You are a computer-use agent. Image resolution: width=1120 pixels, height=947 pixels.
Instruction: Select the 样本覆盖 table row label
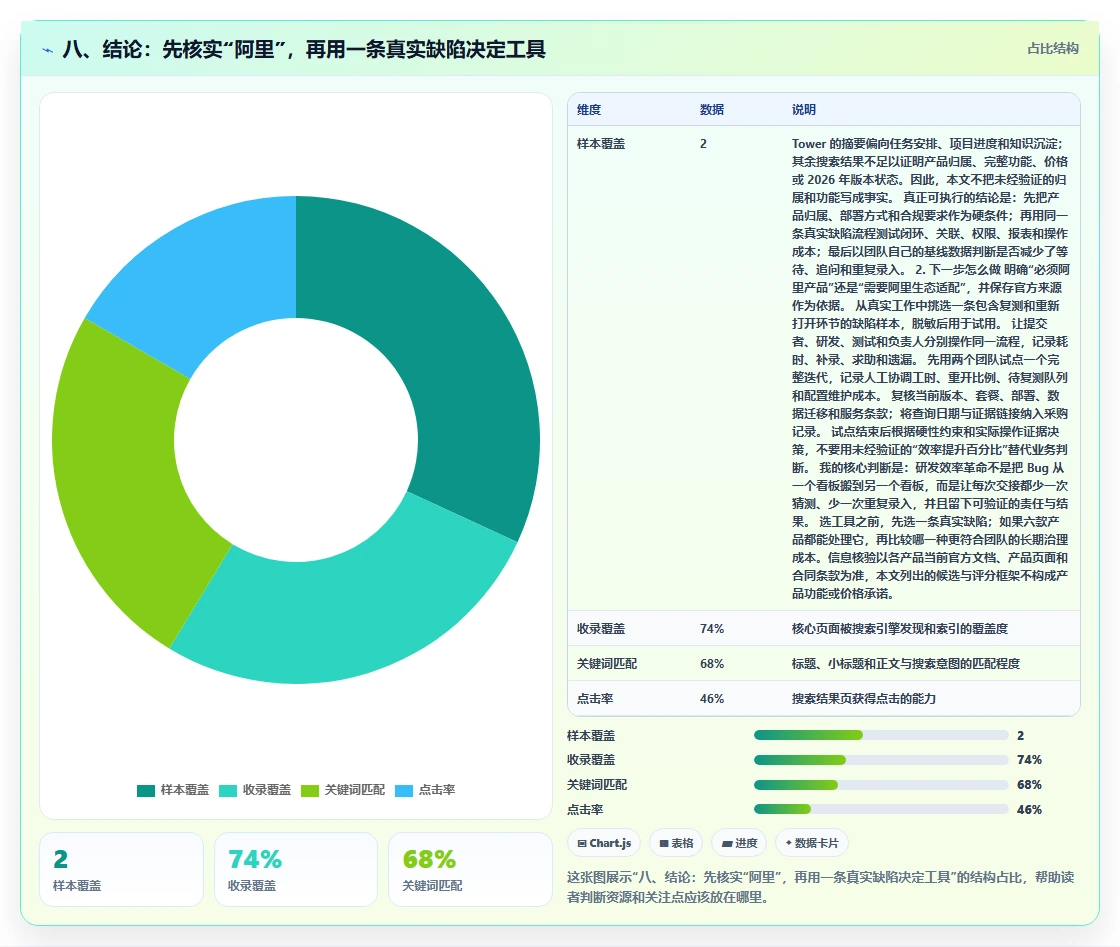[601, 144]
